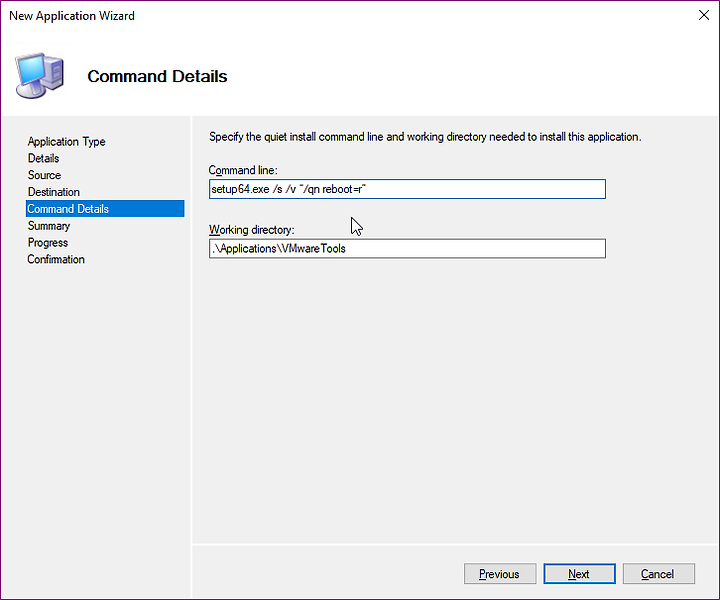Choose the Confirmation step
Viewport: 720px width, 600px height.
click(x=56, y=259)
